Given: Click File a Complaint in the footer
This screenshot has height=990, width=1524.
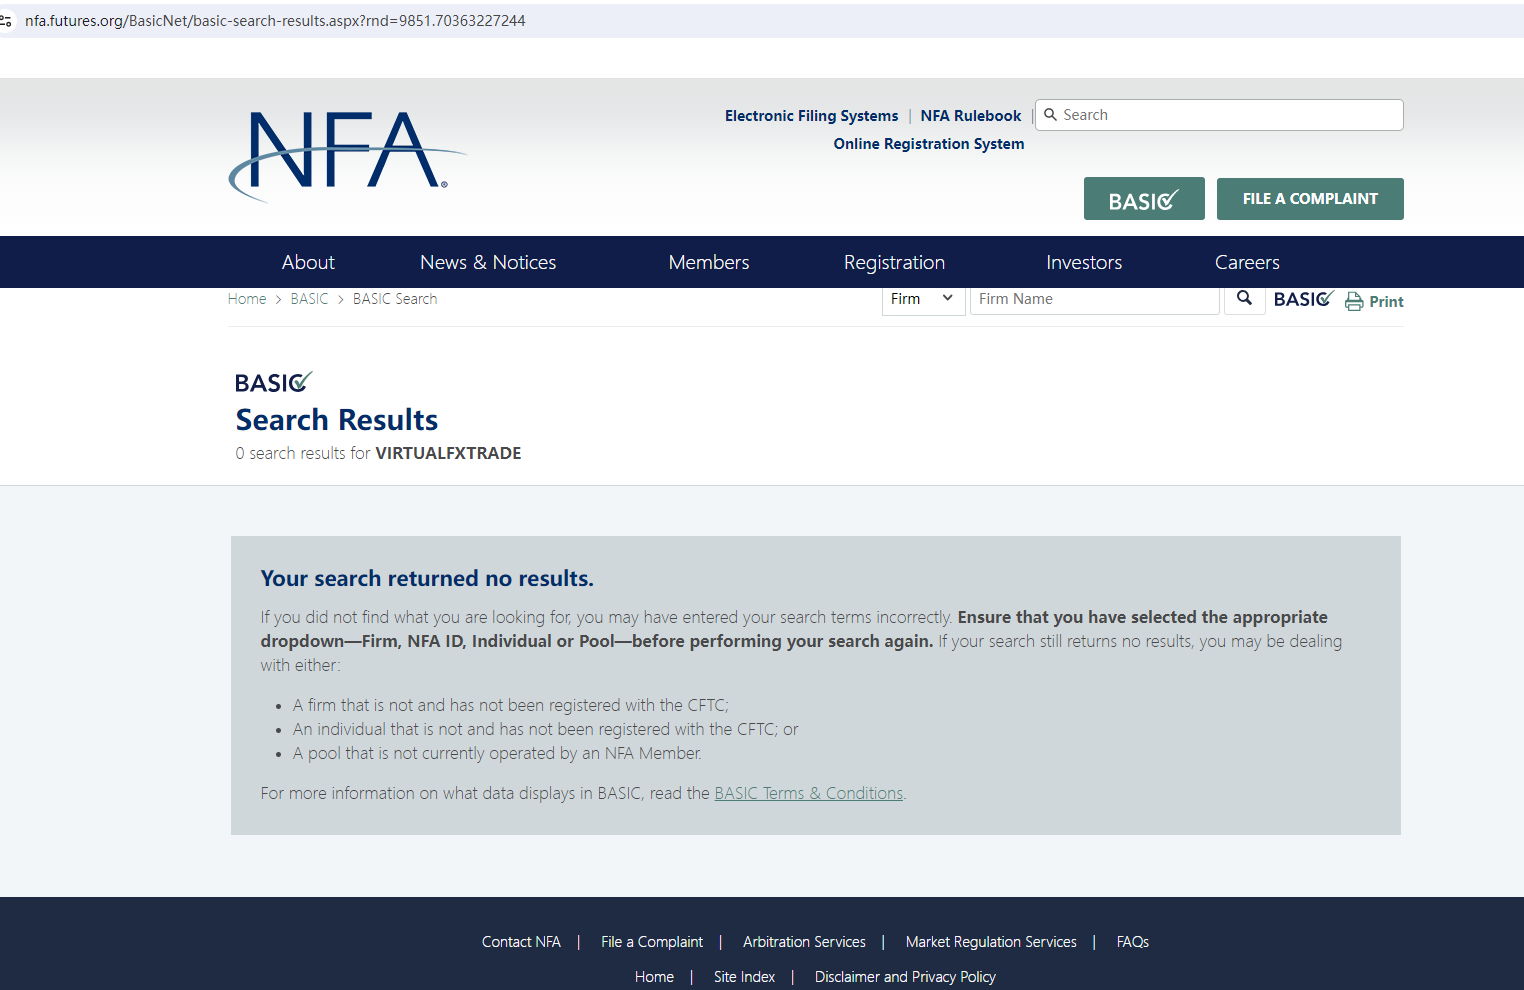Looking at the screenshot, I should (652, 942).
